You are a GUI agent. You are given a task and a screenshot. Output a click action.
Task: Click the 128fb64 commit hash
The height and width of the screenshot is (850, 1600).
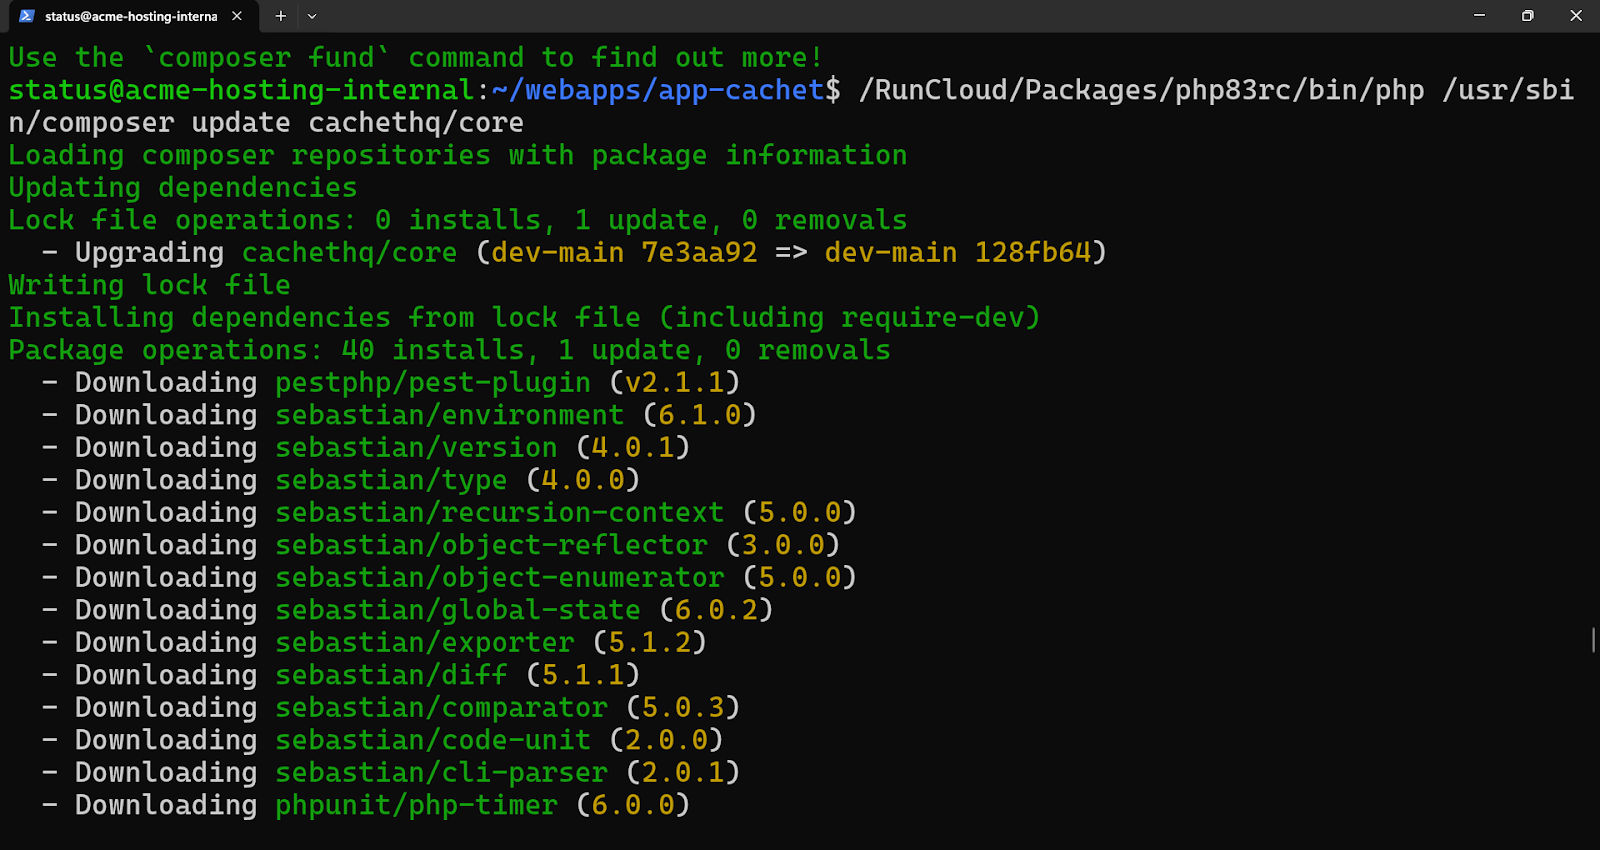click(x=1033, y=253)
